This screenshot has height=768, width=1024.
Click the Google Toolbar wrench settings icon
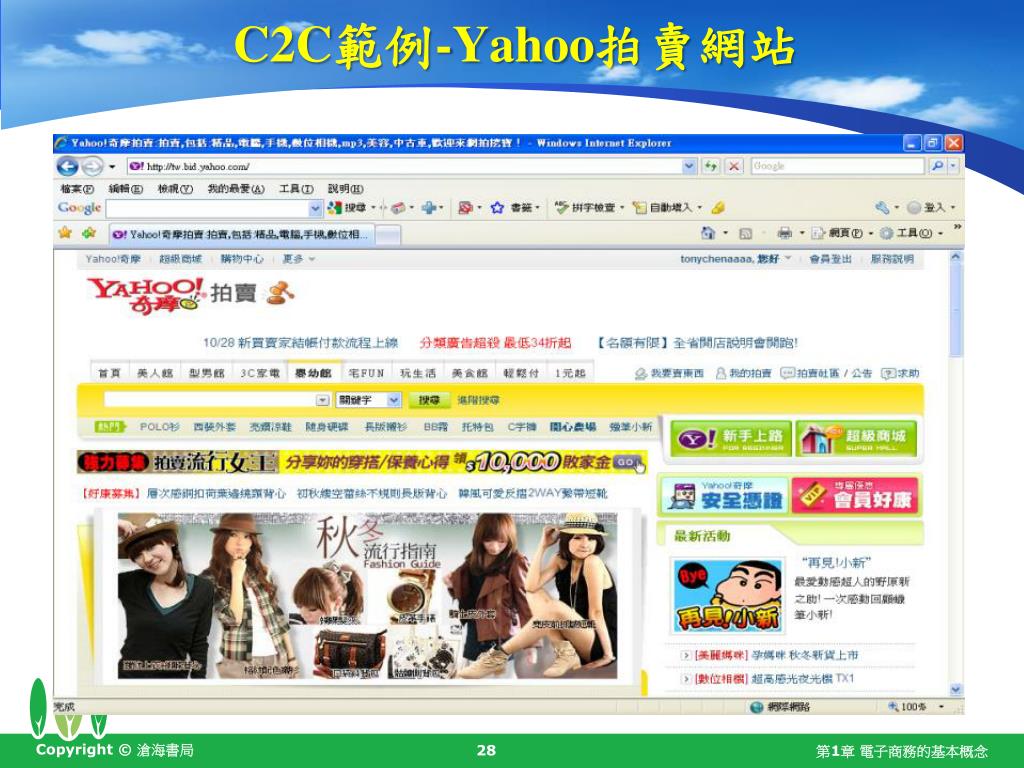(x=882, y=208)
